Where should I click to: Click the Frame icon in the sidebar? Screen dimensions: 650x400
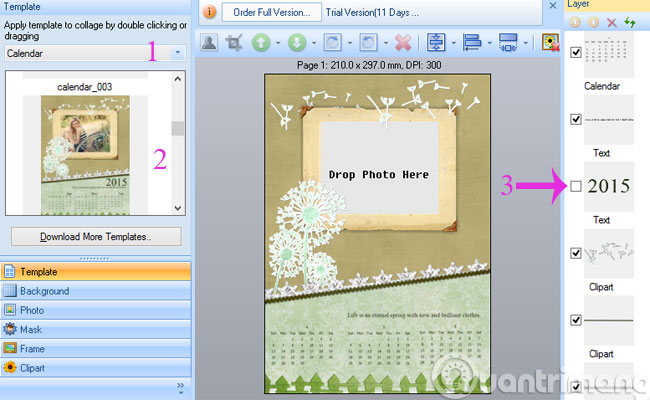(x=10, y=348)
